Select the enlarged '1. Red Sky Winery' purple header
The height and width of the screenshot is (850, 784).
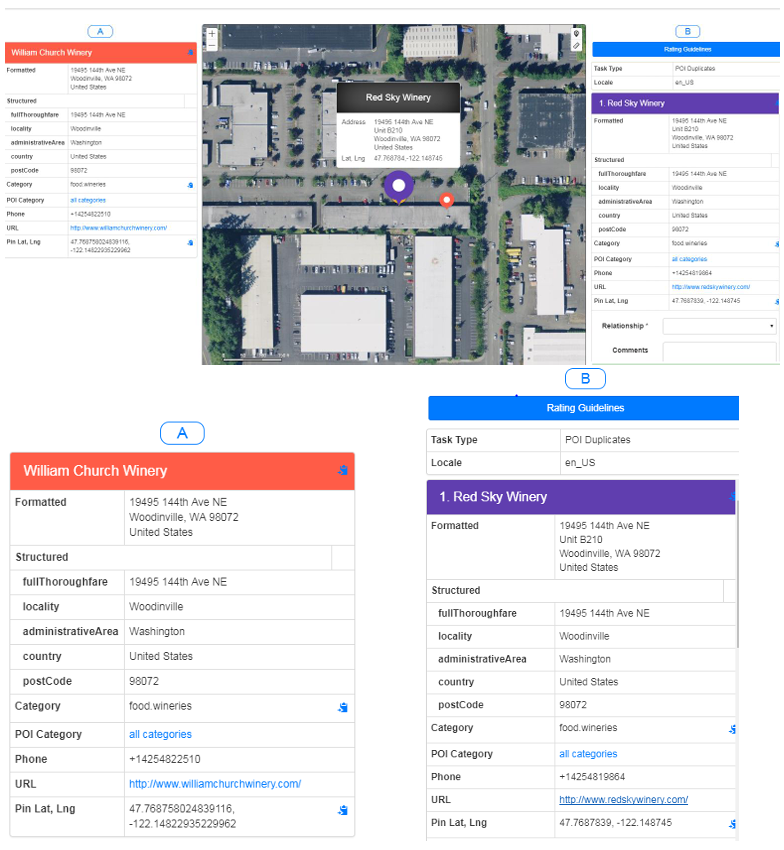(x=581, y=497)
